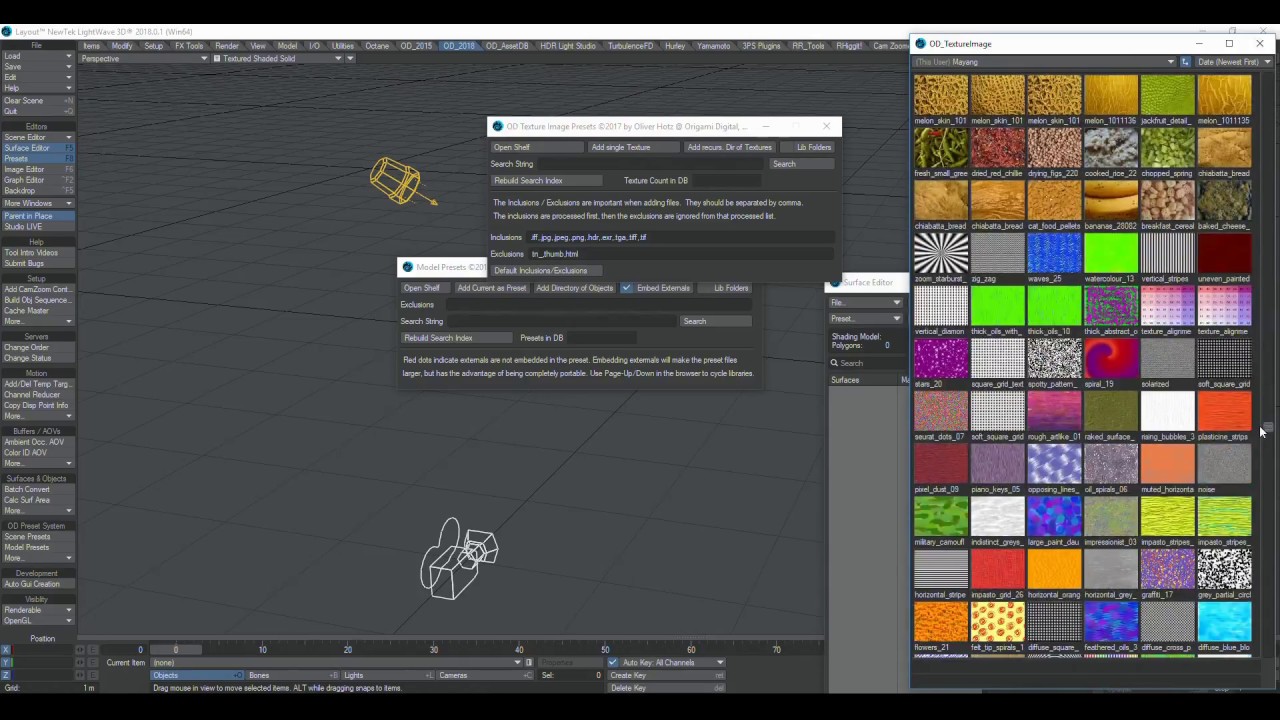1280x720 pixels.
Task: Toggle the Auto Key checkbox
Action: [613, 662]
